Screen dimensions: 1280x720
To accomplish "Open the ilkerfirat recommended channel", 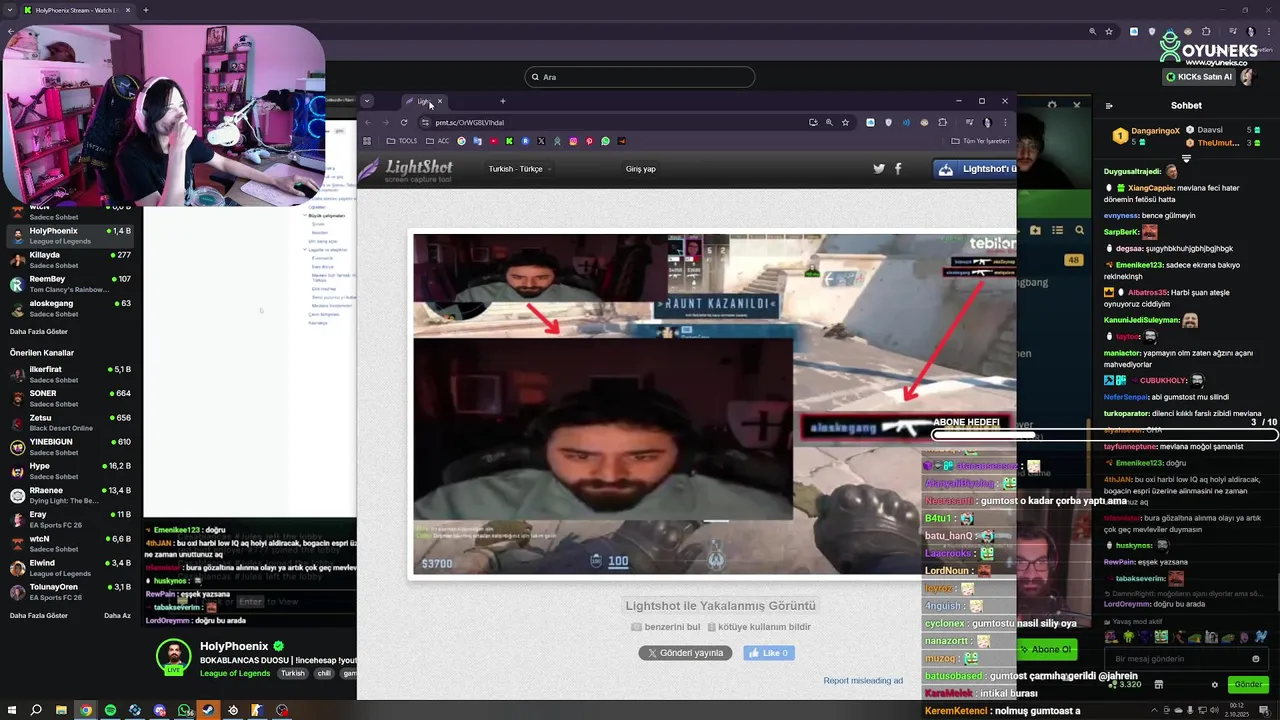I will [x=71, y=374].
